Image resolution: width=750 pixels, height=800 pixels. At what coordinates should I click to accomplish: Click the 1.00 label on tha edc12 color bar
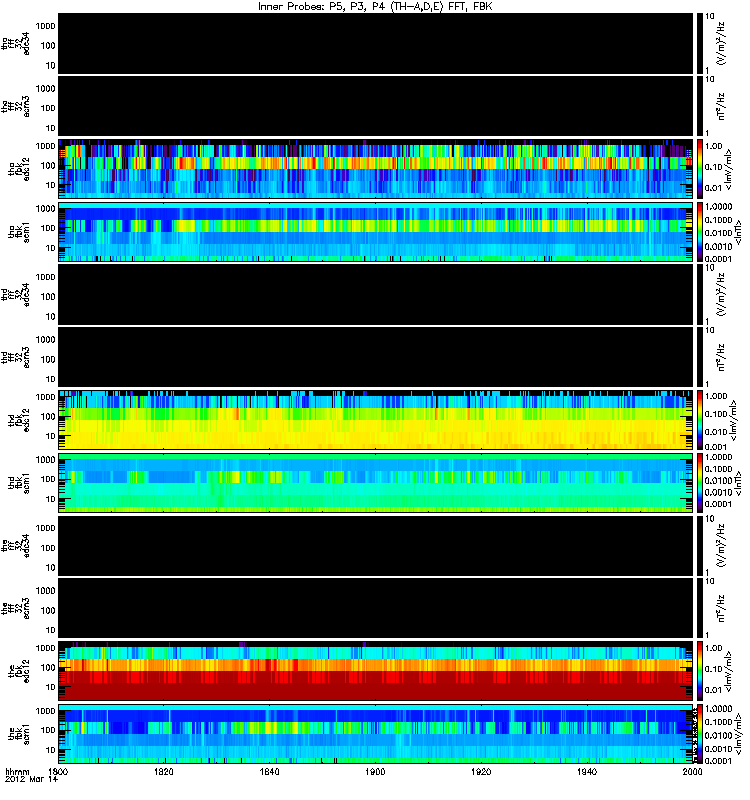pos(714,146)
